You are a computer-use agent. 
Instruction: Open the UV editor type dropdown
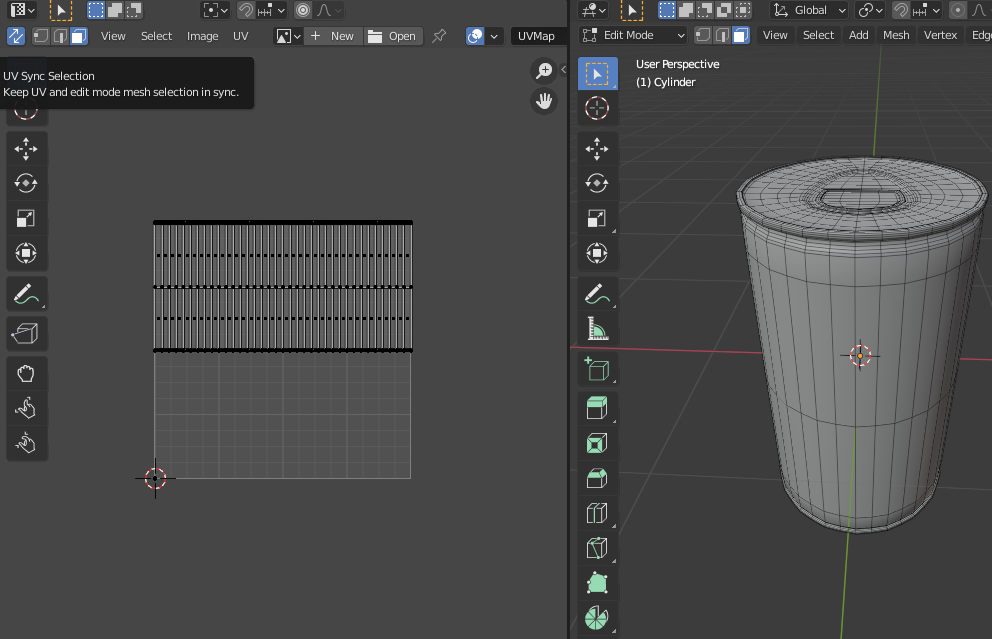point(22,10)
